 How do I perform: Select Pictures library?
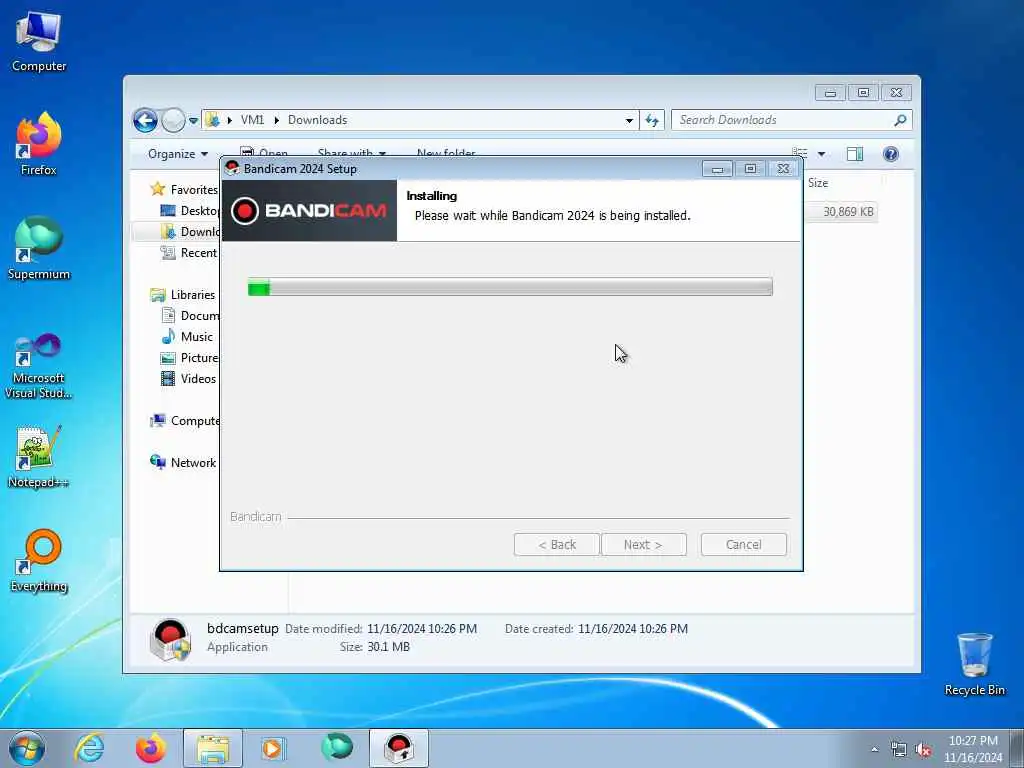pos(190,358)
